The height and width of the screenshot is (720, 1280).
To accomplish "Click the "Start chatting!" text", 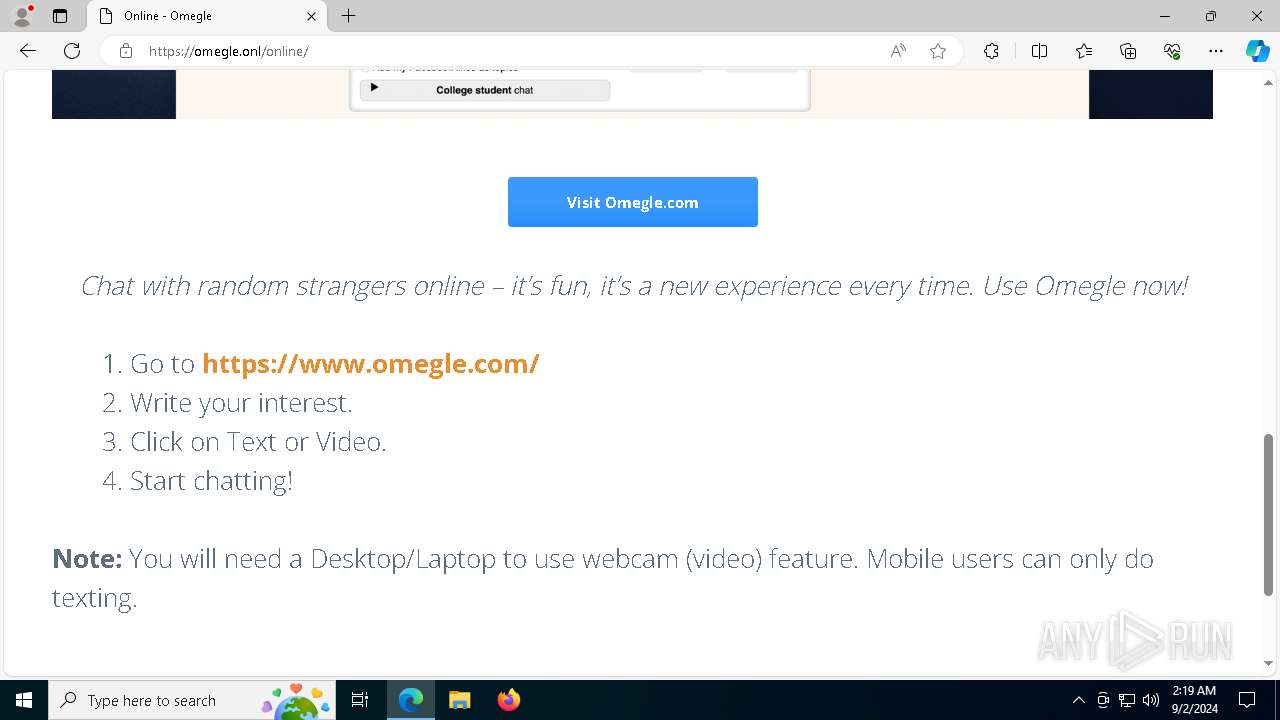I will point(211,481).
